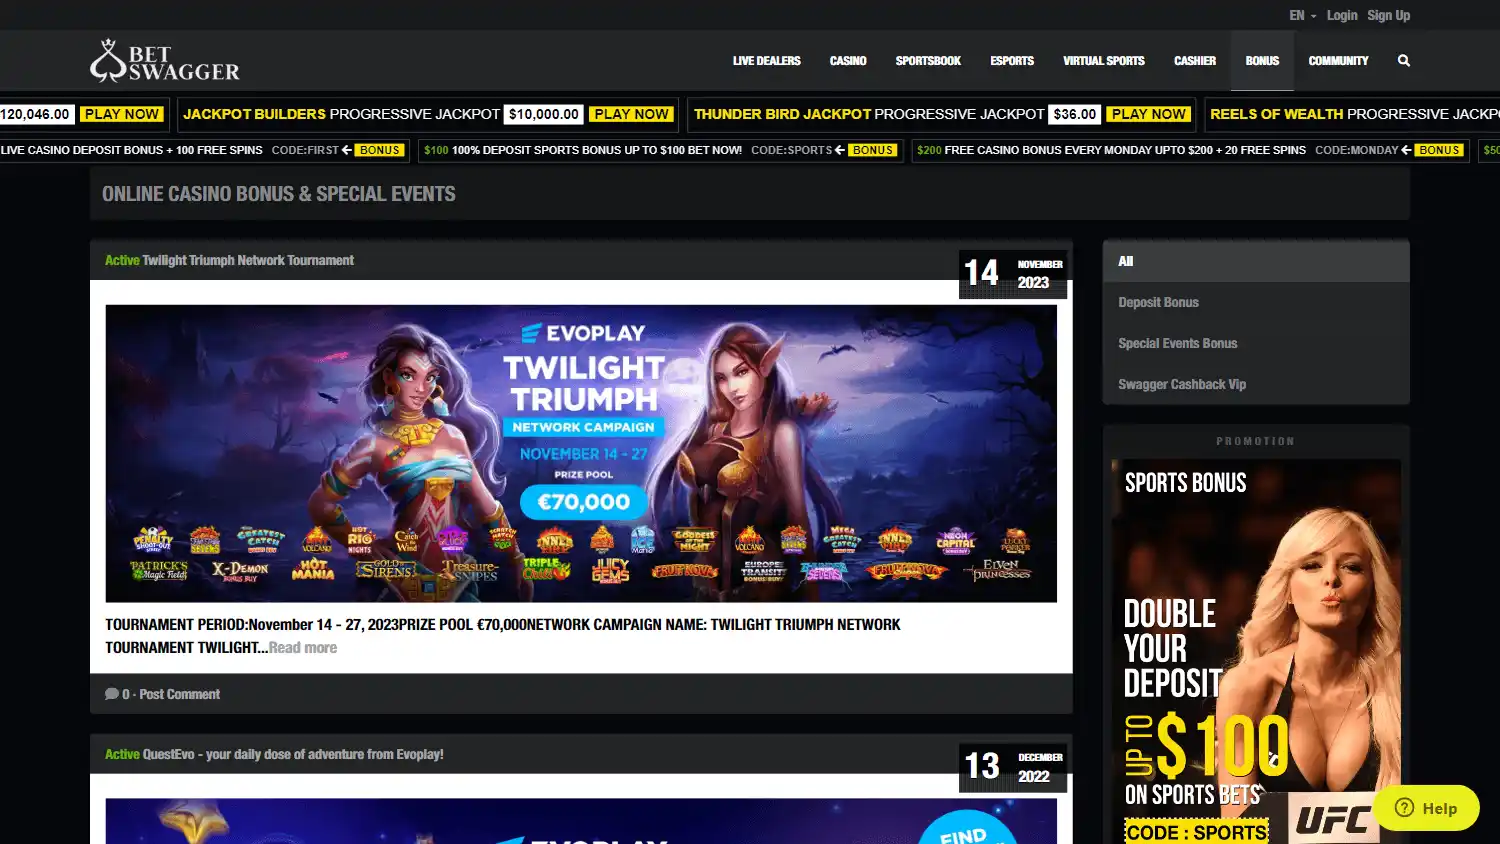Click the 14 November 2023 date badge
Image resolution: width=1500 pixels, height=844 pixels.
pos(1013,273)
